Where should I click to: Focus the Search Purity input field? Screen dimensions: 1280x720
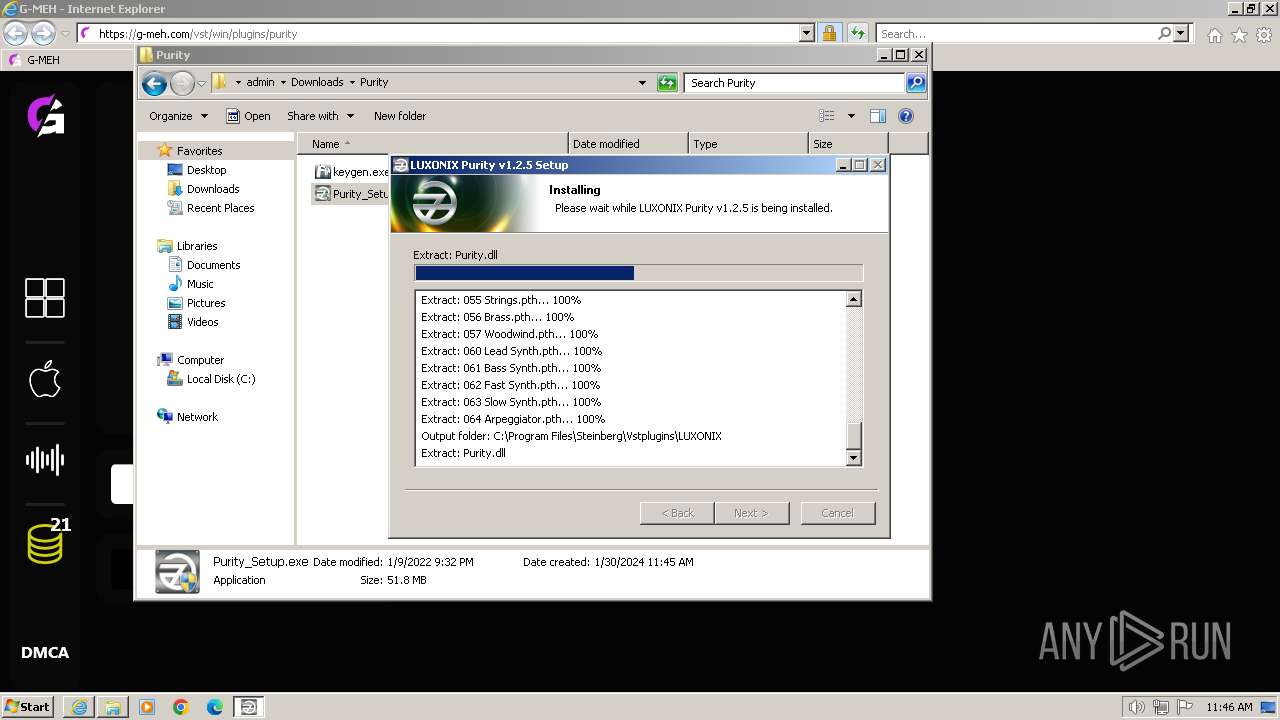pyautogui.click(x=795, y=83)
